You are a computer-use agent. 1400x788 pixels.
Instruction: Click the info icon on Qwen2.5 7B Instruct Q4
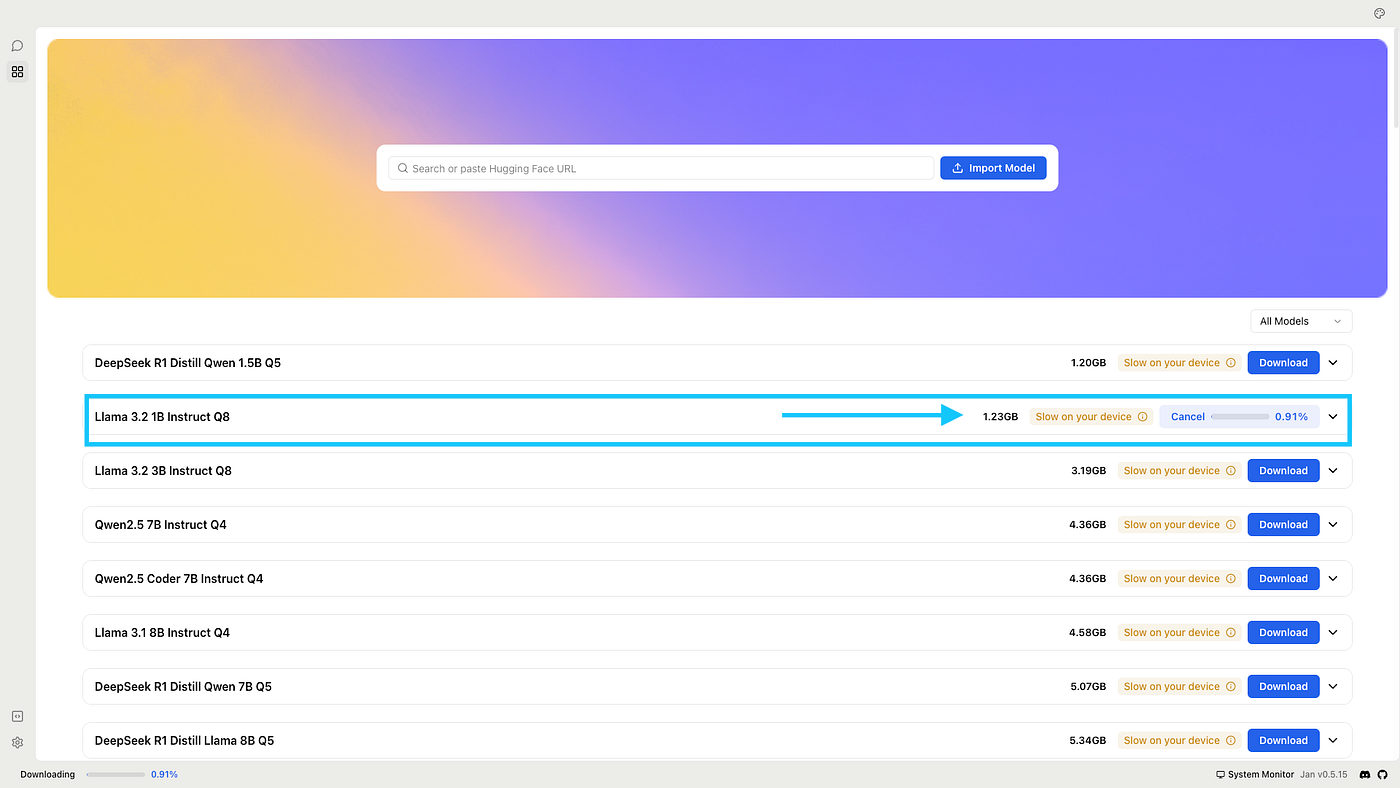[1231, 525]
